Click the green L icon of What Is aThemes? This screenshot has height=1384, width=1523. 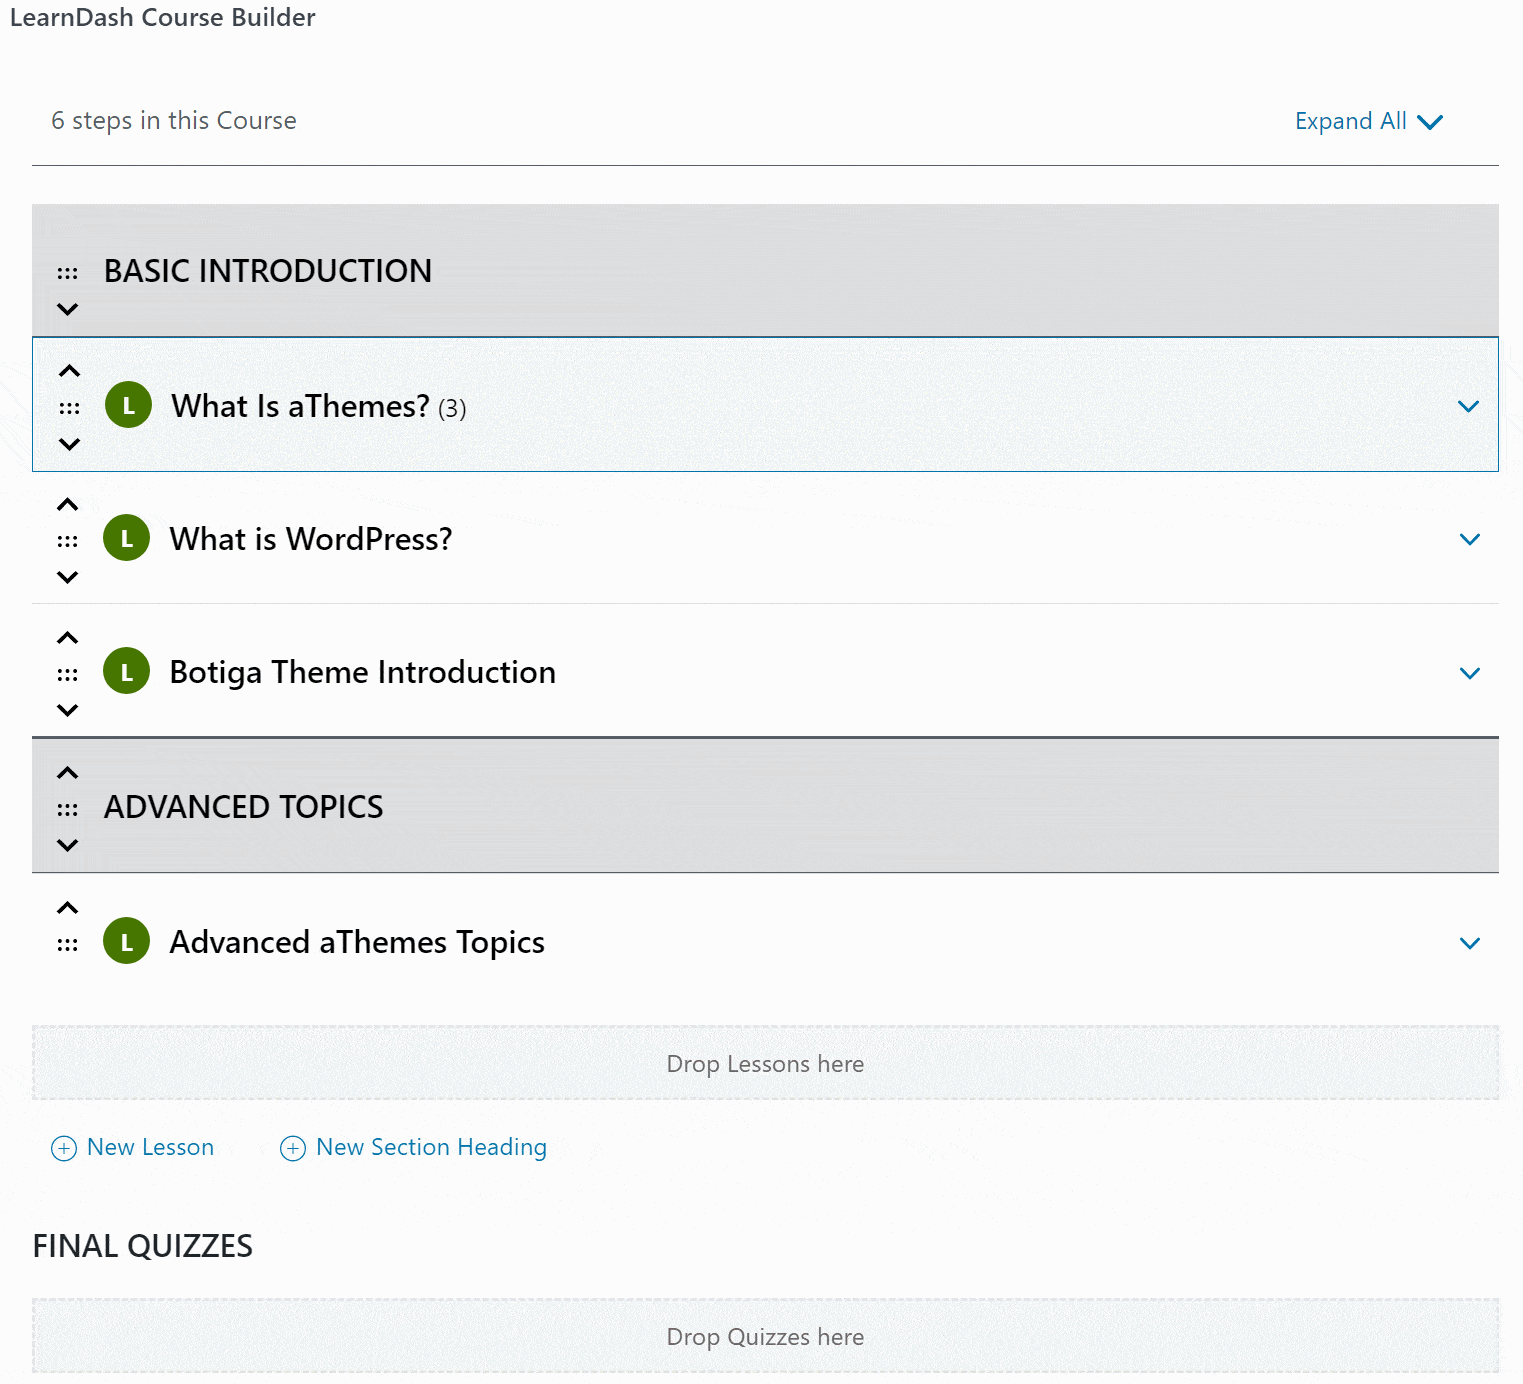pos(128,405)
